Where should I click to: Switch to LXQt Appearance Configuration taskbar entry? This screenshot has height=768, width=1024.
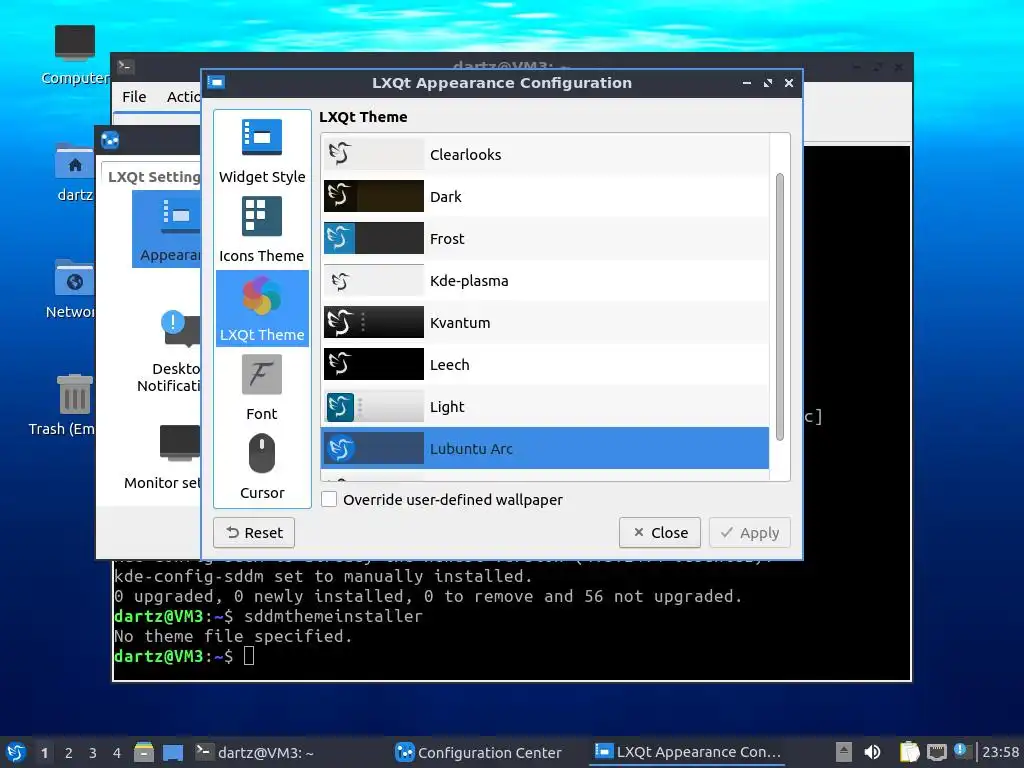688,752
